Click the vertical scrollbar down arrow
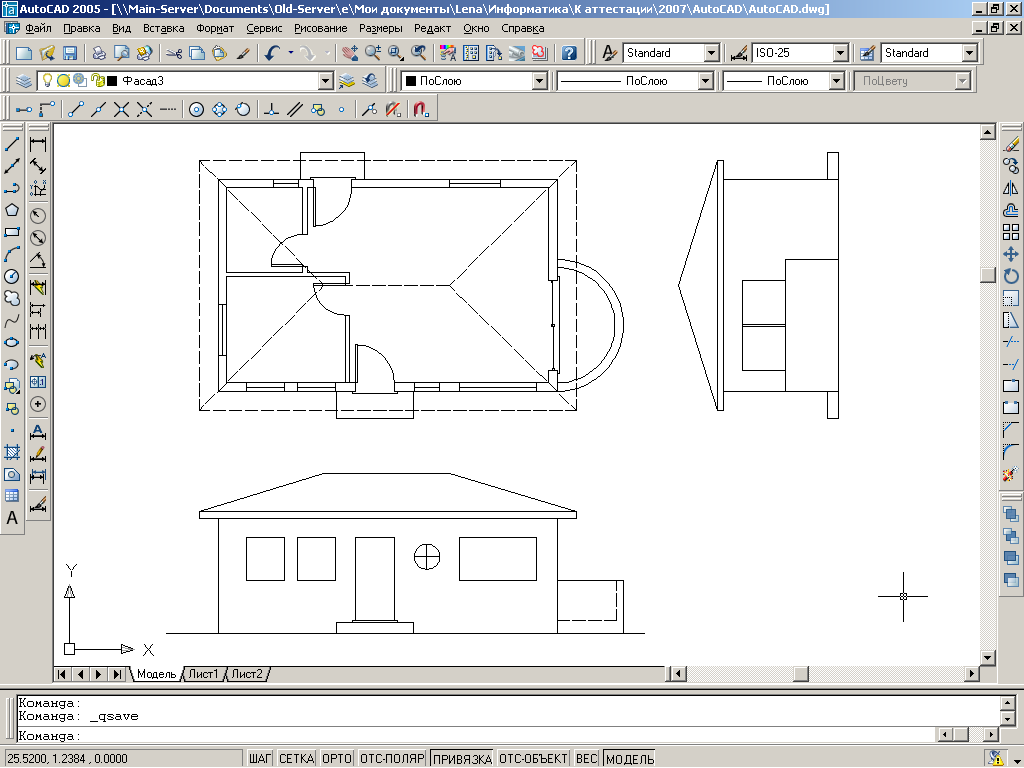 (987, 657)
